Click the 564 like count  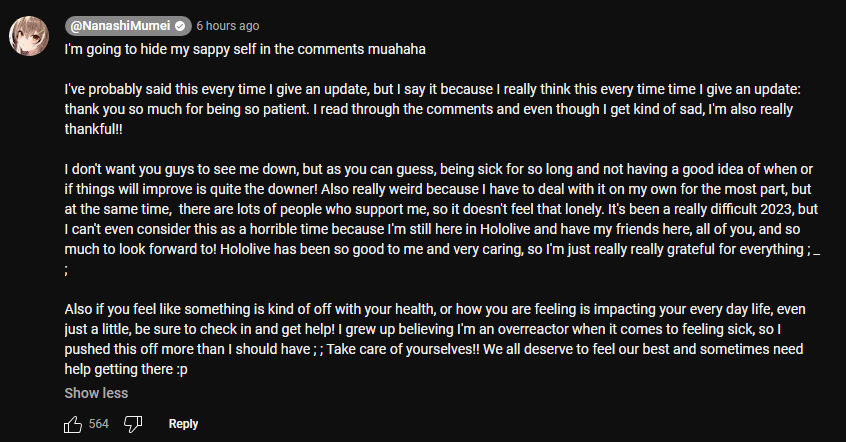click(99, 424)
